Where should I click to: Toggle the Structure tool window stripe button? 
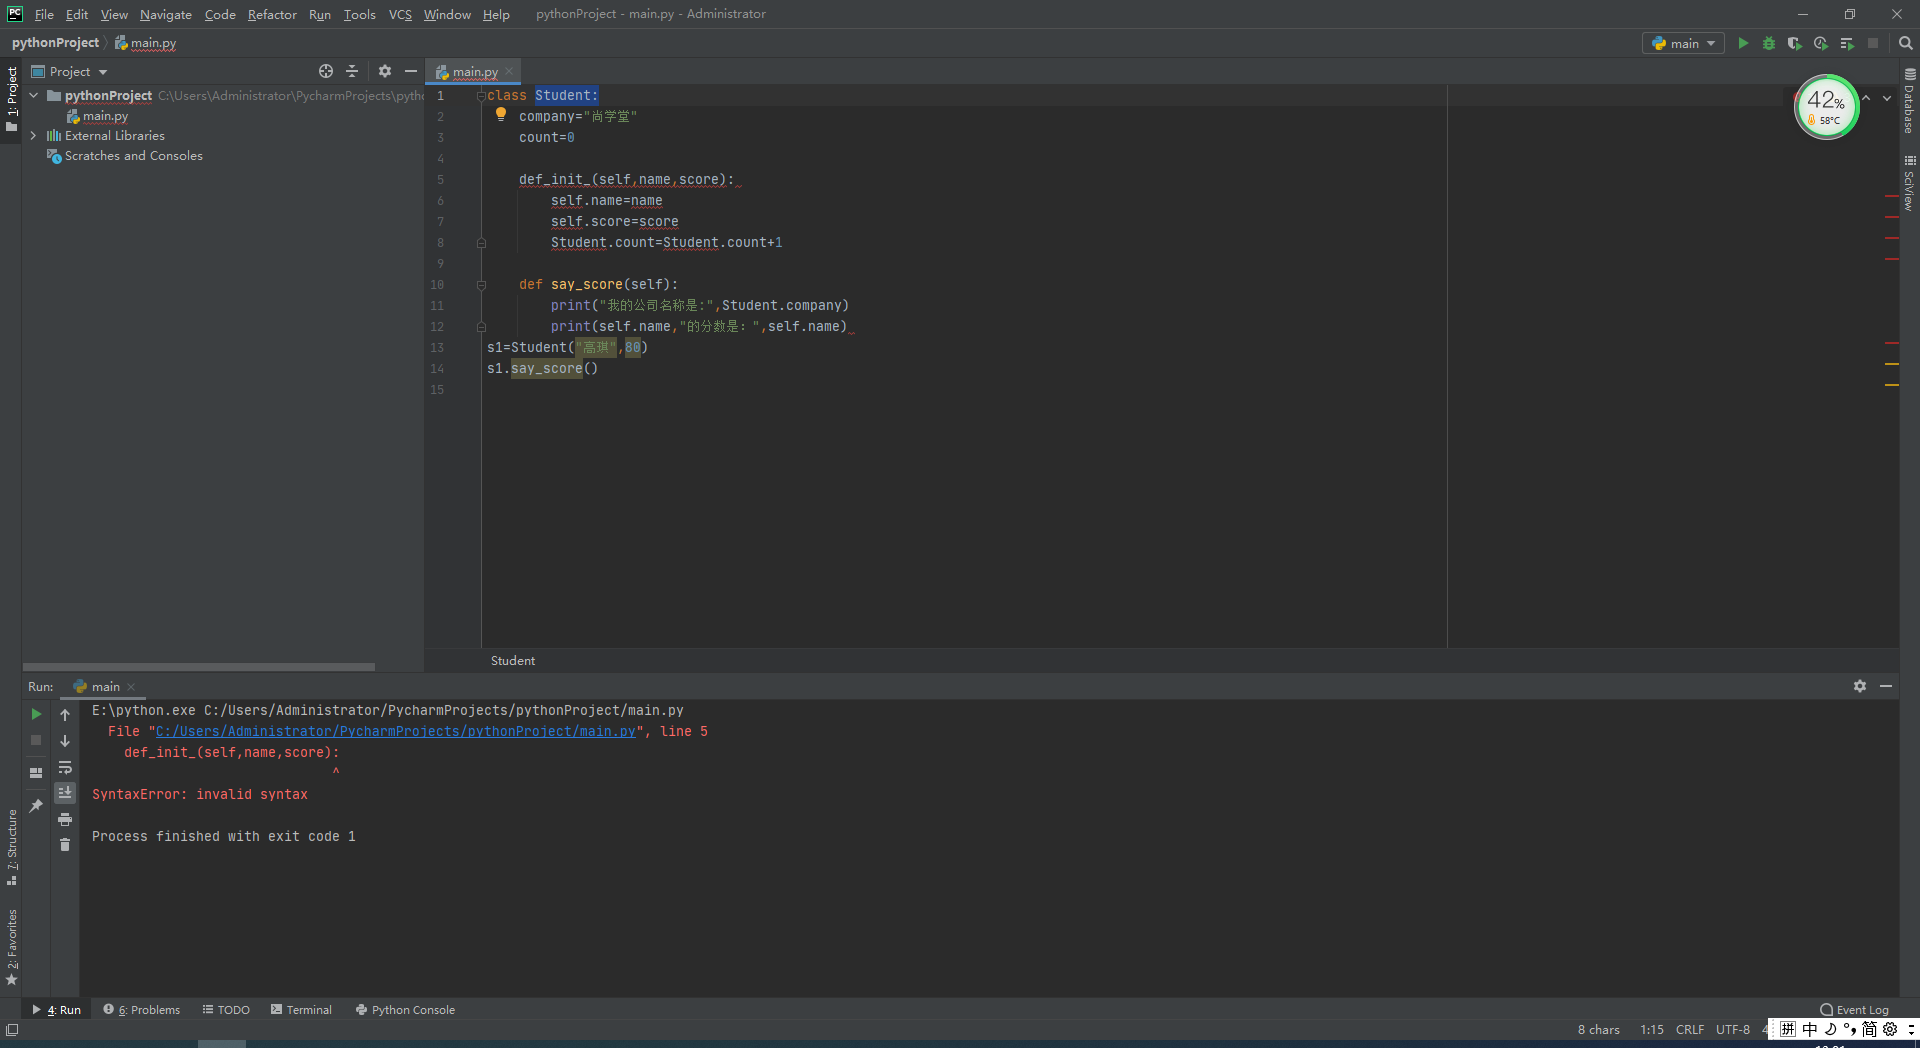point(12,847)
